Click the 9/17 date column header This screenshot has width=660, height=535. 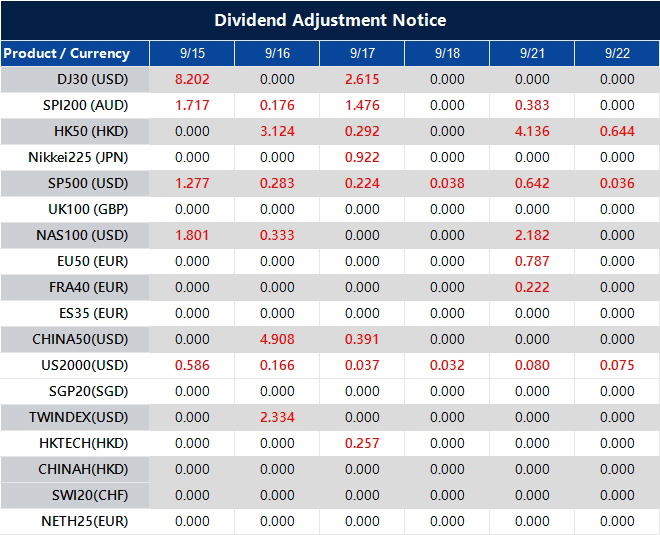(362, 53)
